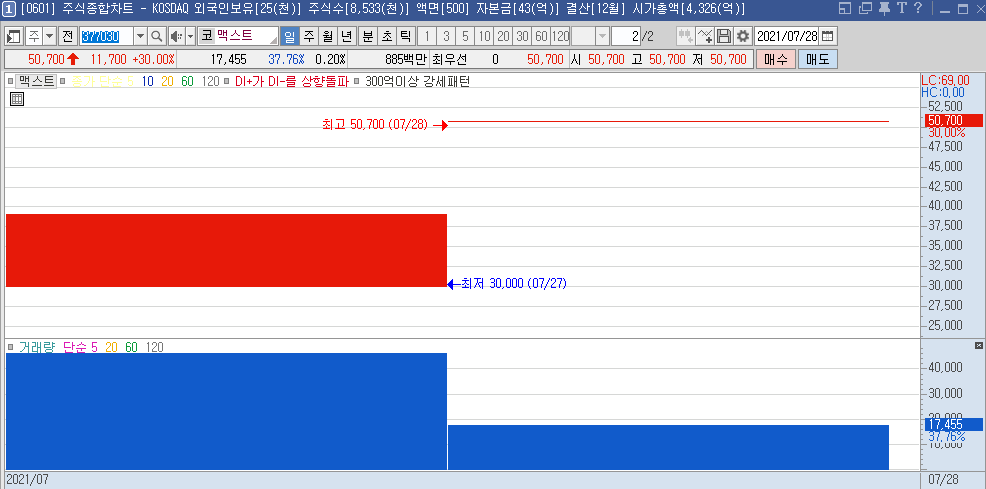
Task: Expand the speaker options dropdown arrow
Action: click(x=191, y=36)
